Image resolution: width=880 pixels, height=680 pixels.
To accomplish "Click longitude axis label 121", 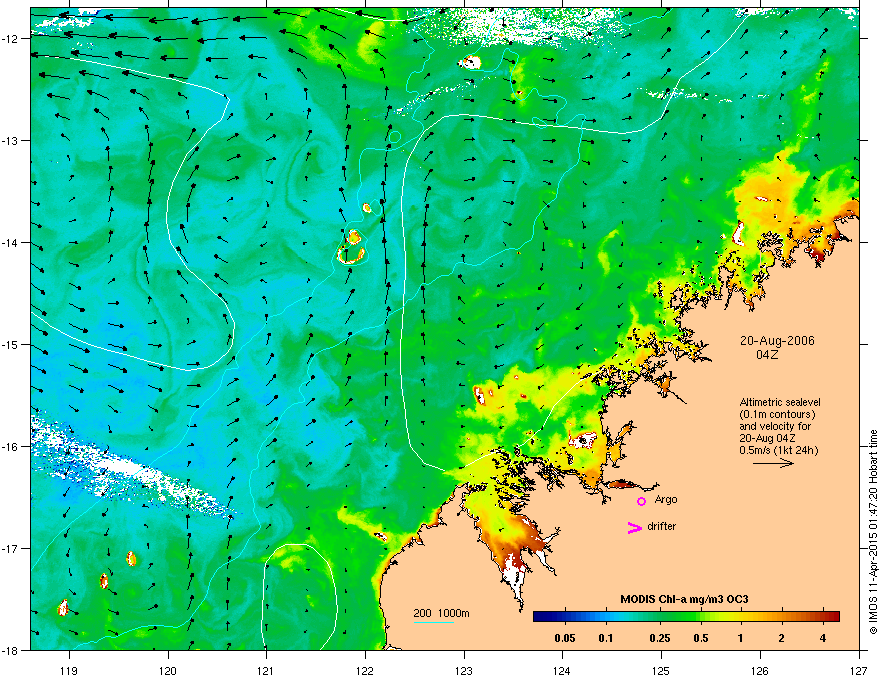I will coord(266,670).
